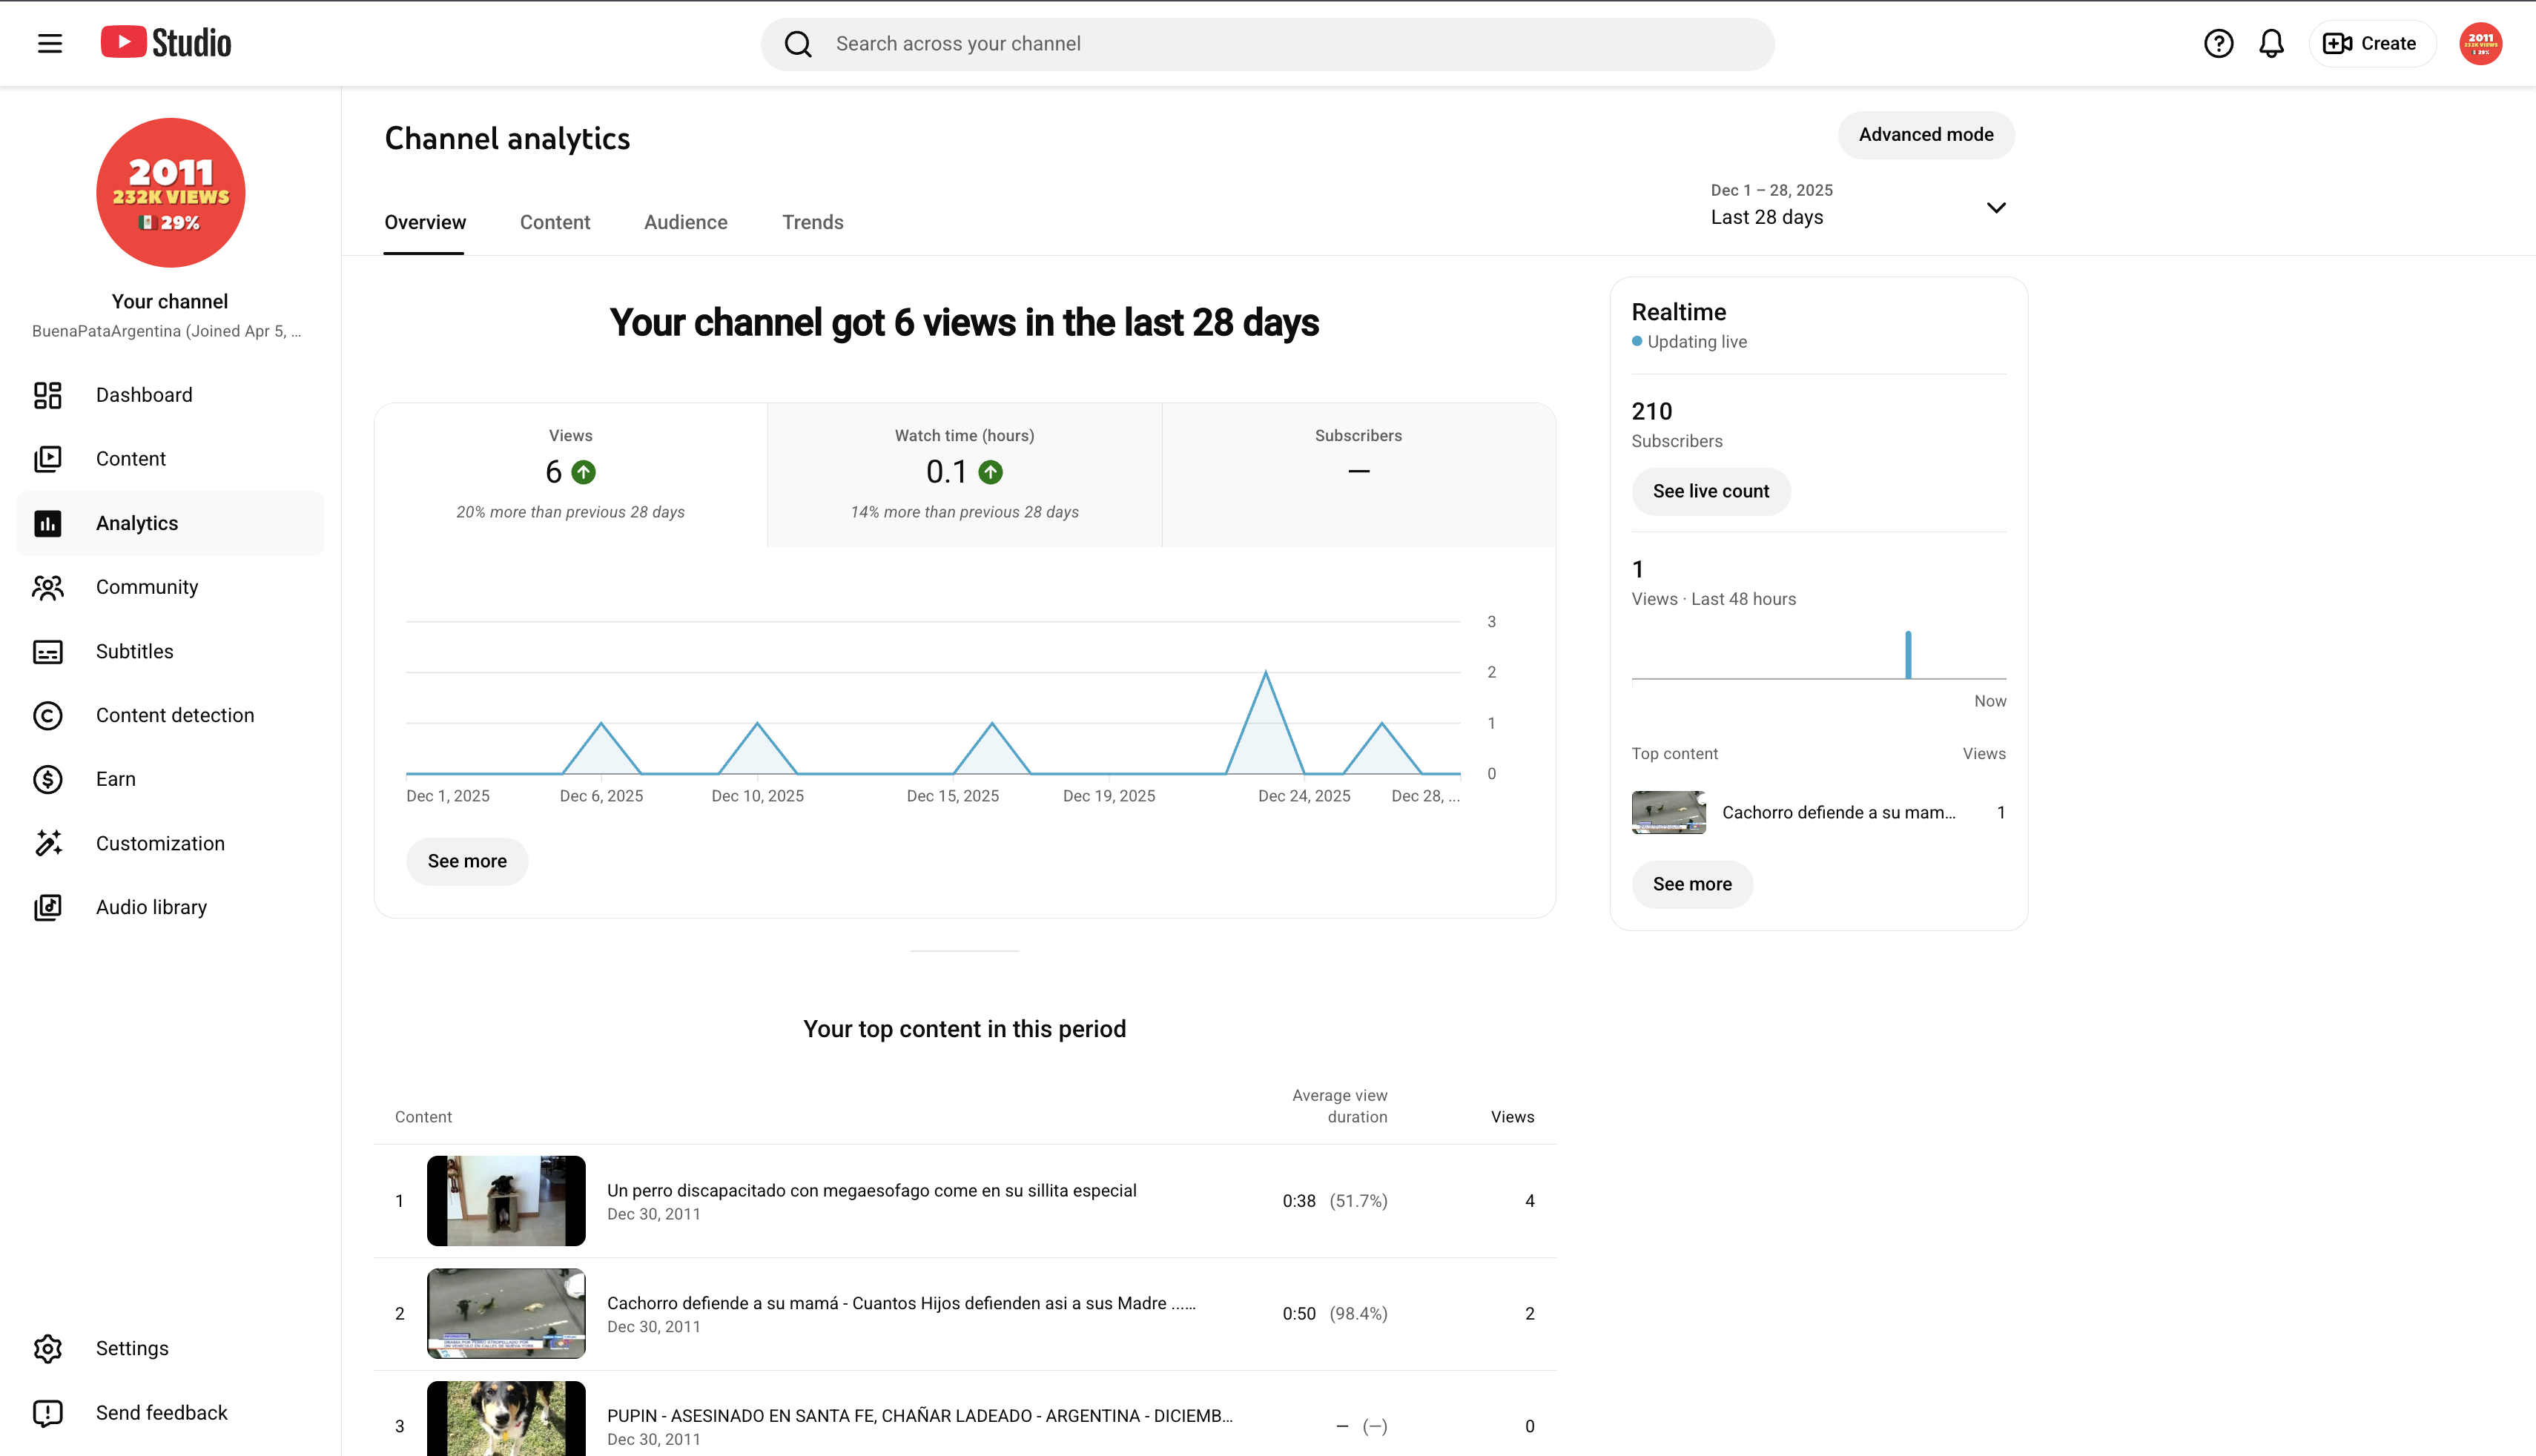The height and width of the screenshot is (1456, 2536).
Task: Click the Cachorro defiende a su mamá title
Action: click(901, 1303)
